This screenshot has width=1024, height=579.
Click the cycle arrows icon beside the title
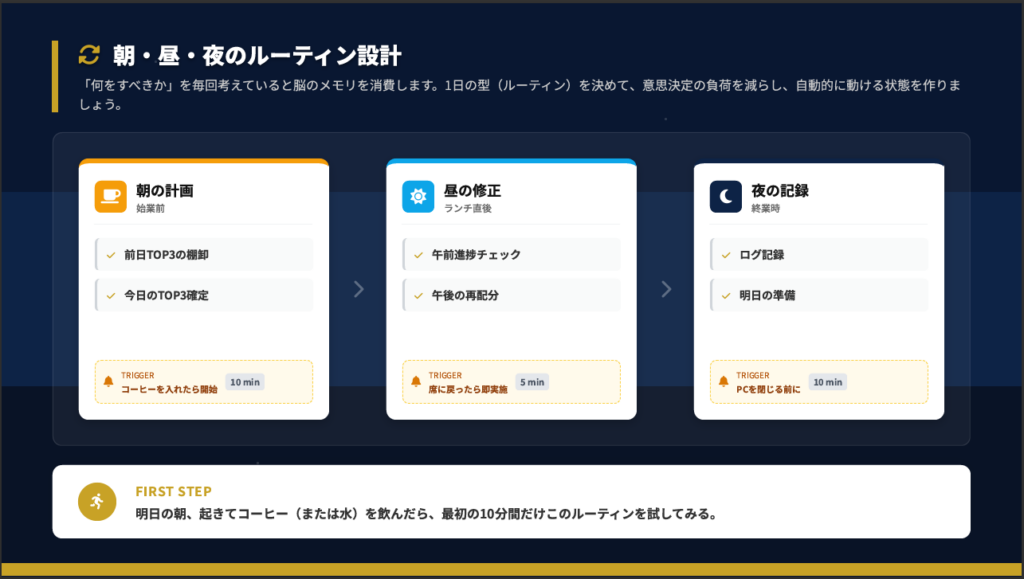click(x=89, y=55)
